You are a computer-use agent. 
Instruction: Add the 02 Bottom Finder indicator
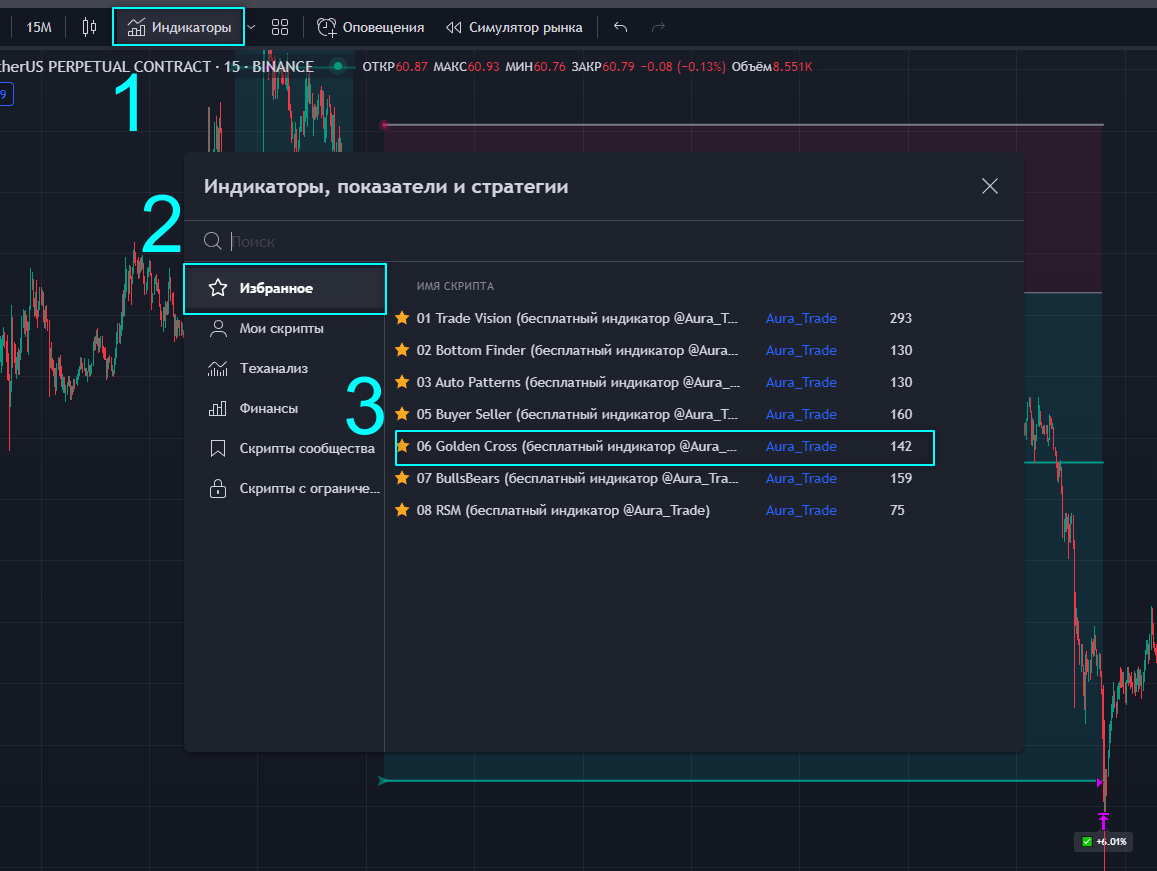tap(577, 350)
